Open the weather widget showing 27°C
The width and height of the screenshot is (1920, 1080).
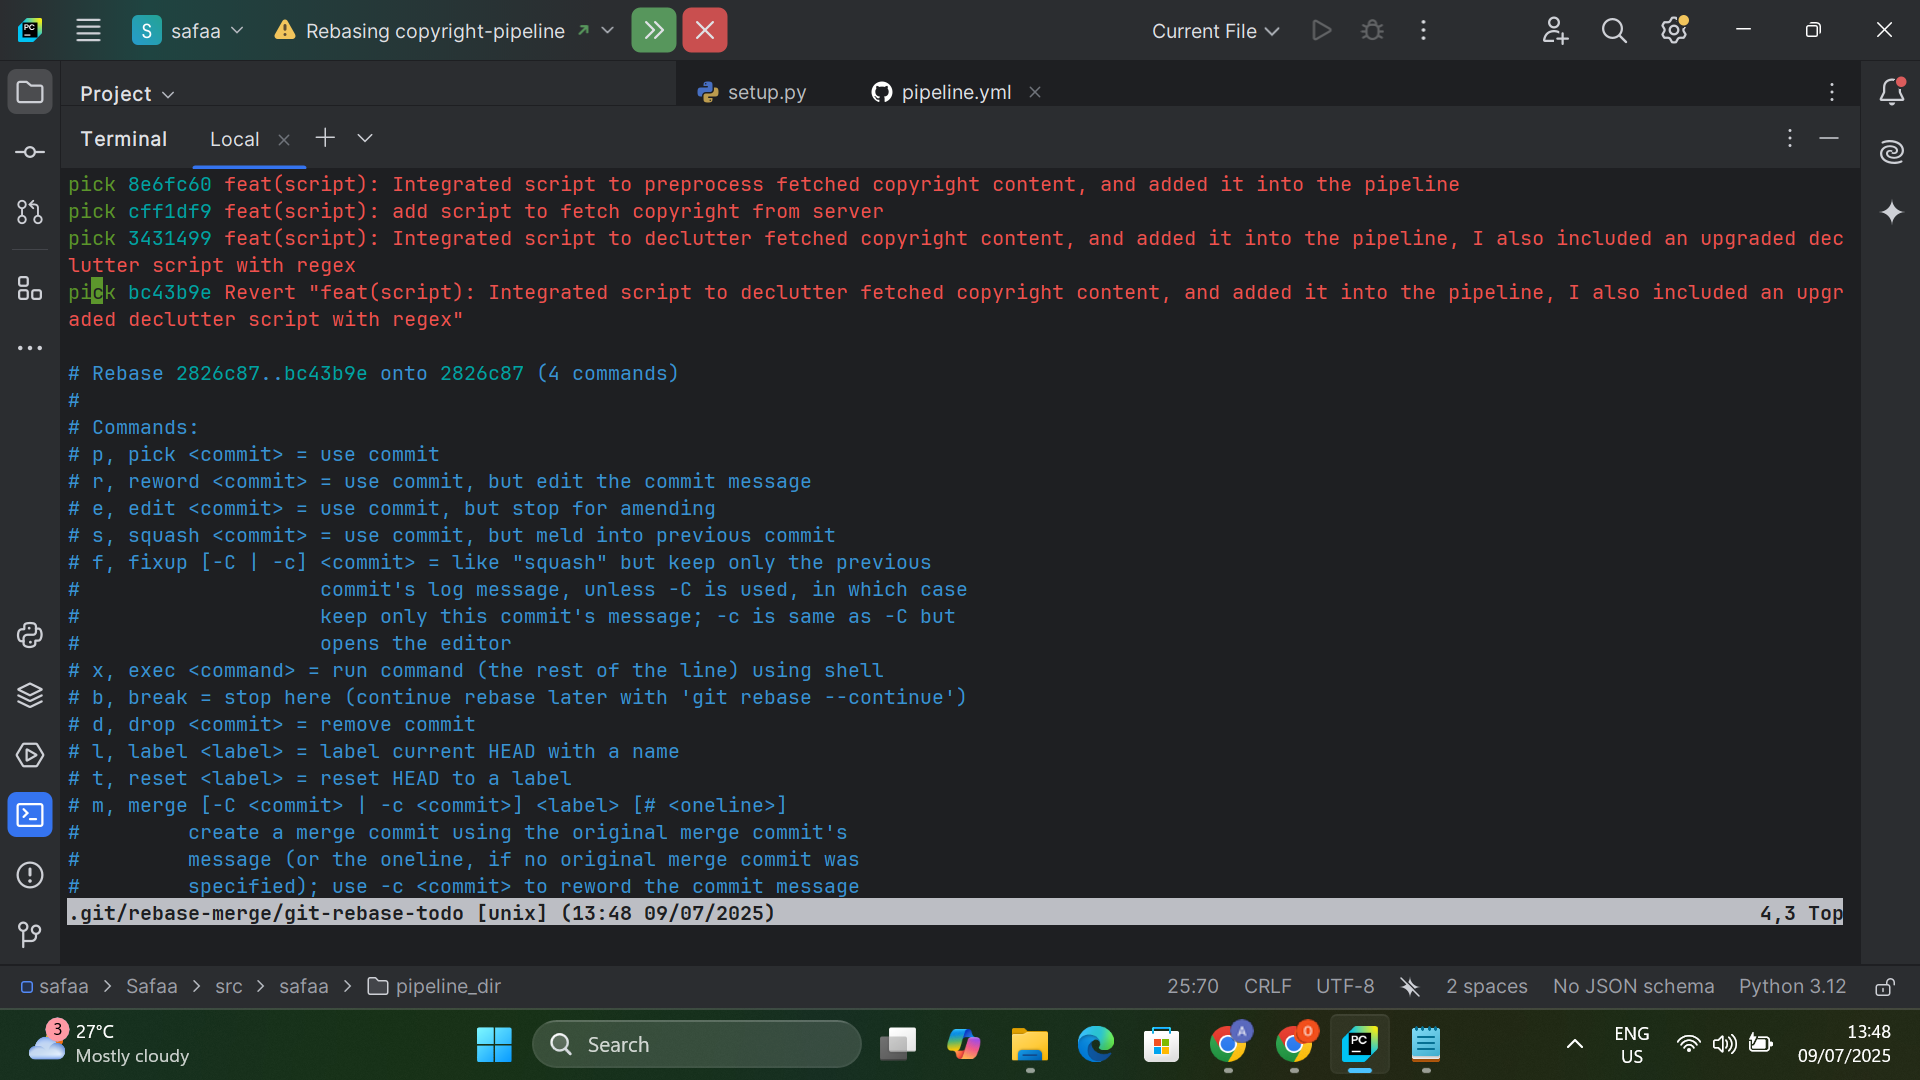click(x=108, y=1044)
